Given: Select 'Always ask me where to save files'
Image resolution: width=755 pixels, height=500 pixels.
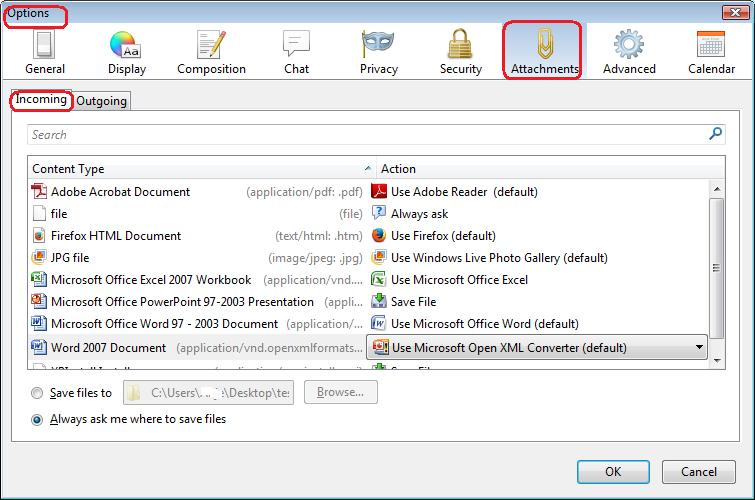Looking at the screenshot, I should [x=37, y=420].
